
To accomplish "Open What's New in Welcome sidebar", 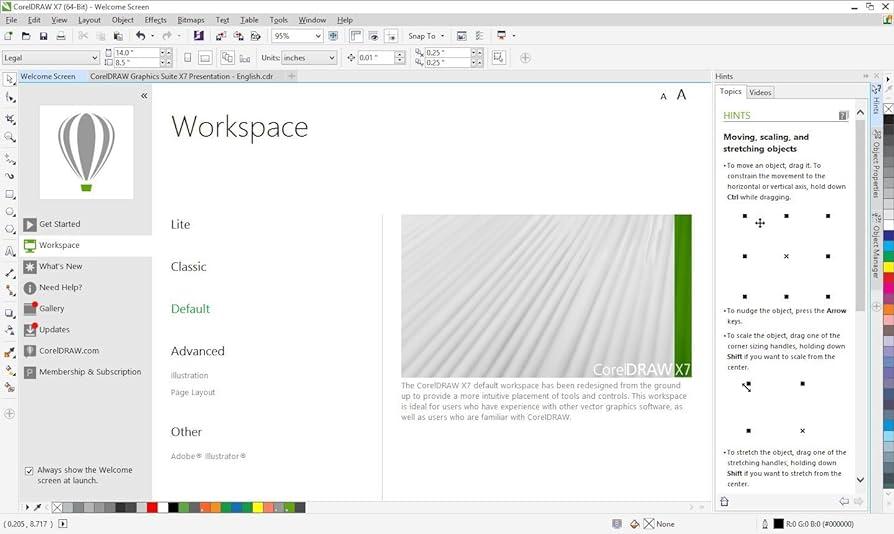I will (x=86, y=266).
